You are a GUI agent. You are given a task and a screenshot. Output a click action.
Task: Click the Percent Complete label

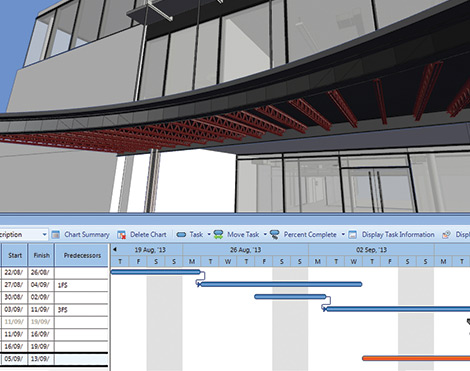pyautogui.click(x=310, y=235)
